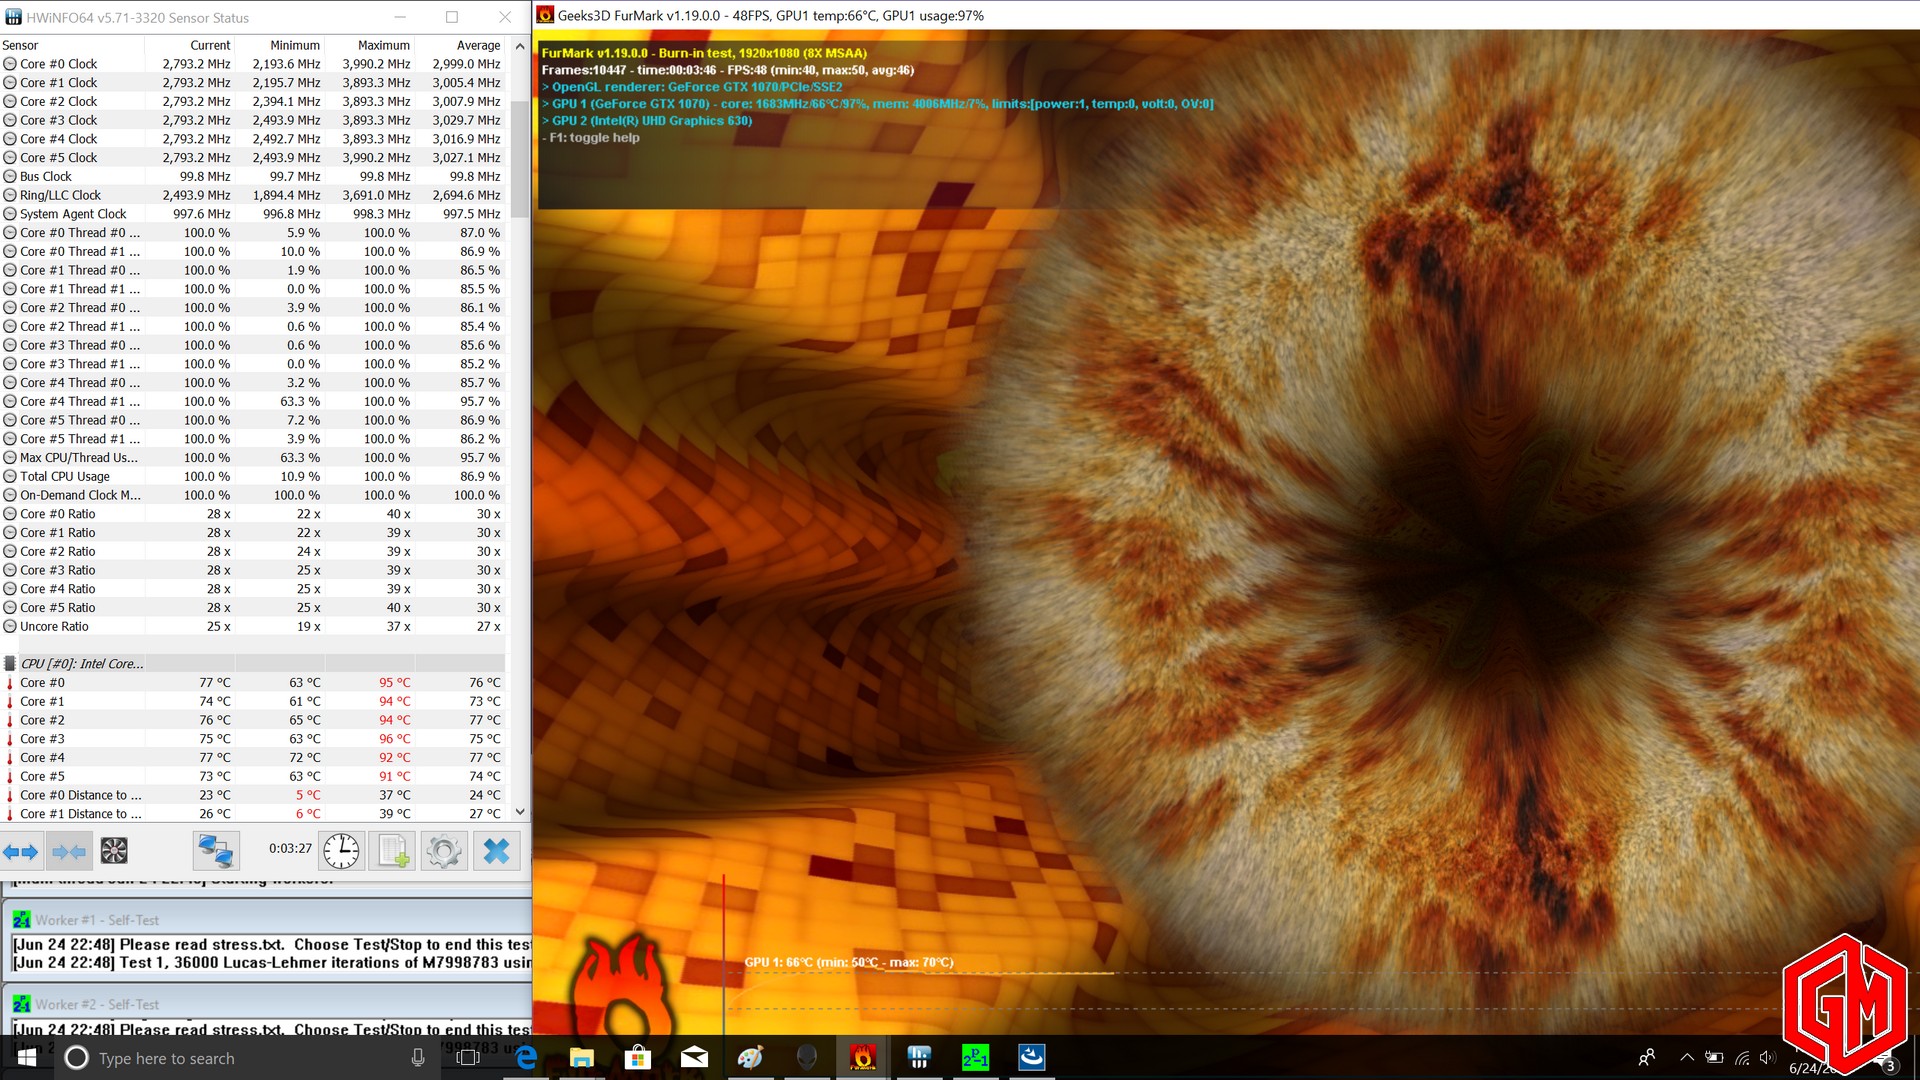Open HWiNFO remote network monitors icon
The height and width of the screenshot is (1080, 1920).
pos(216,851)
